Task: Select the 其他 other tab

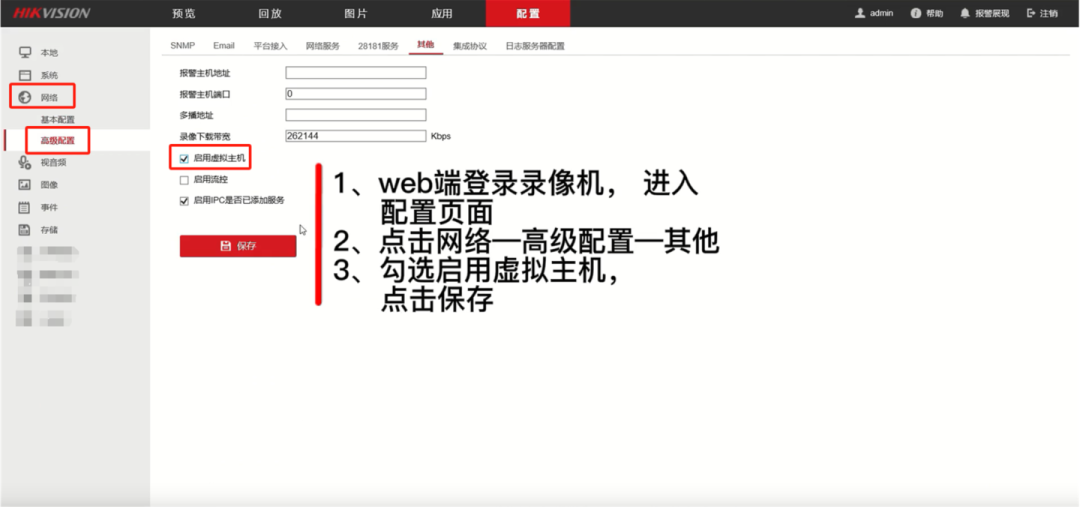Action: click(426, 45)
